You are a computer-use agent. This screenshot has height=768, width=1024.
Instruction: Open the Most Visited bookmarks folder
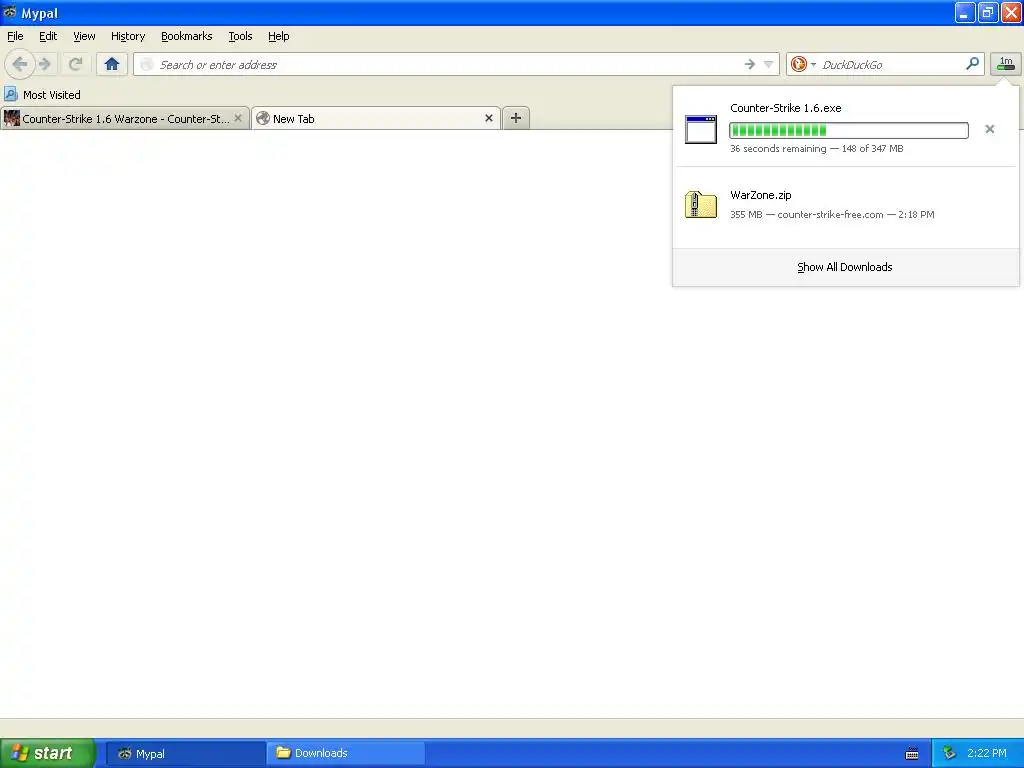(42, 95)
